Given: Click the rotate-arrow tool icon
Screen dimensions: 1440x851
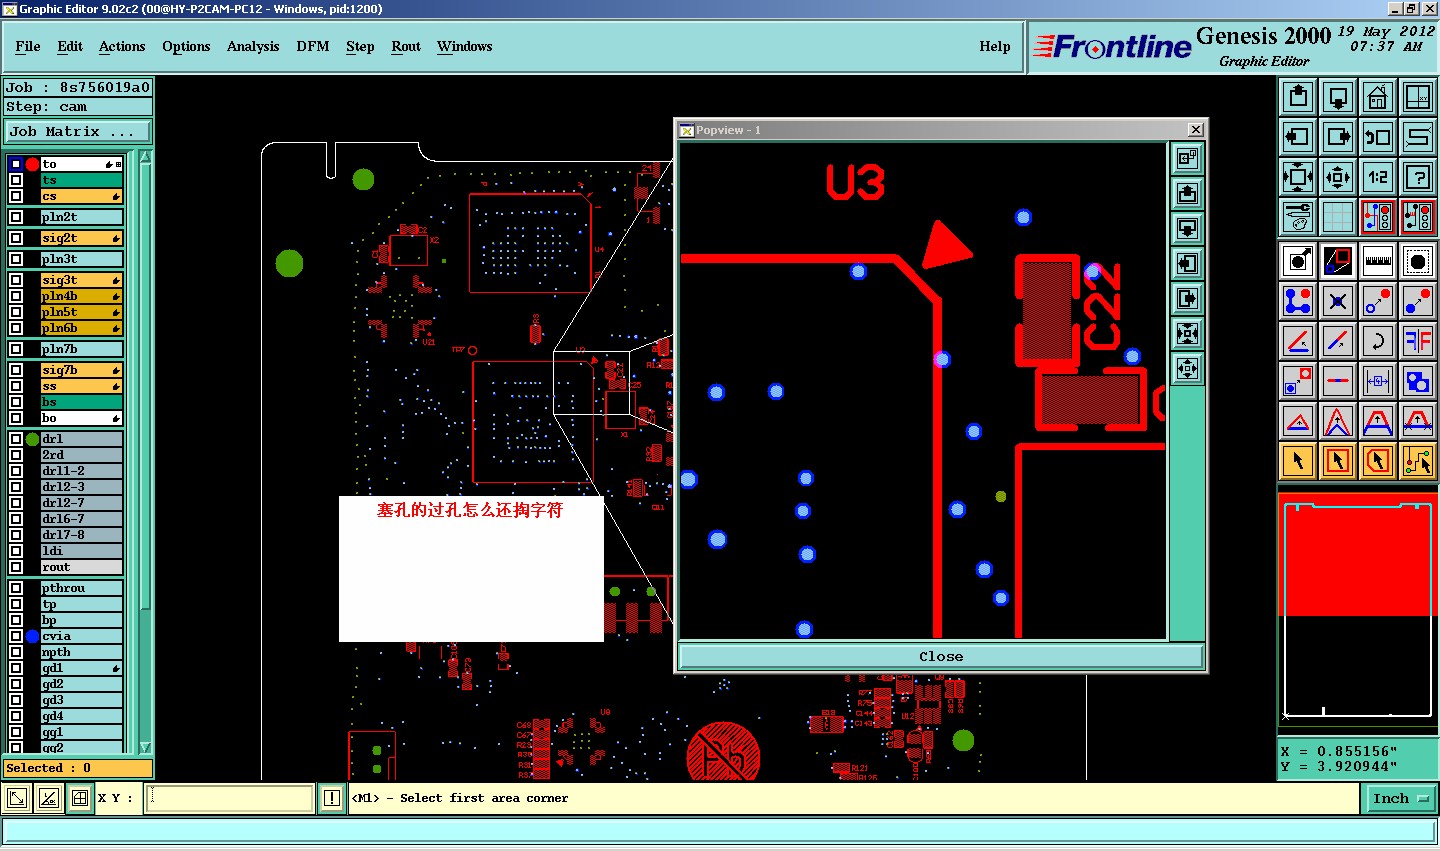Looking at the screenshot, I should [x=1378, y=341].
